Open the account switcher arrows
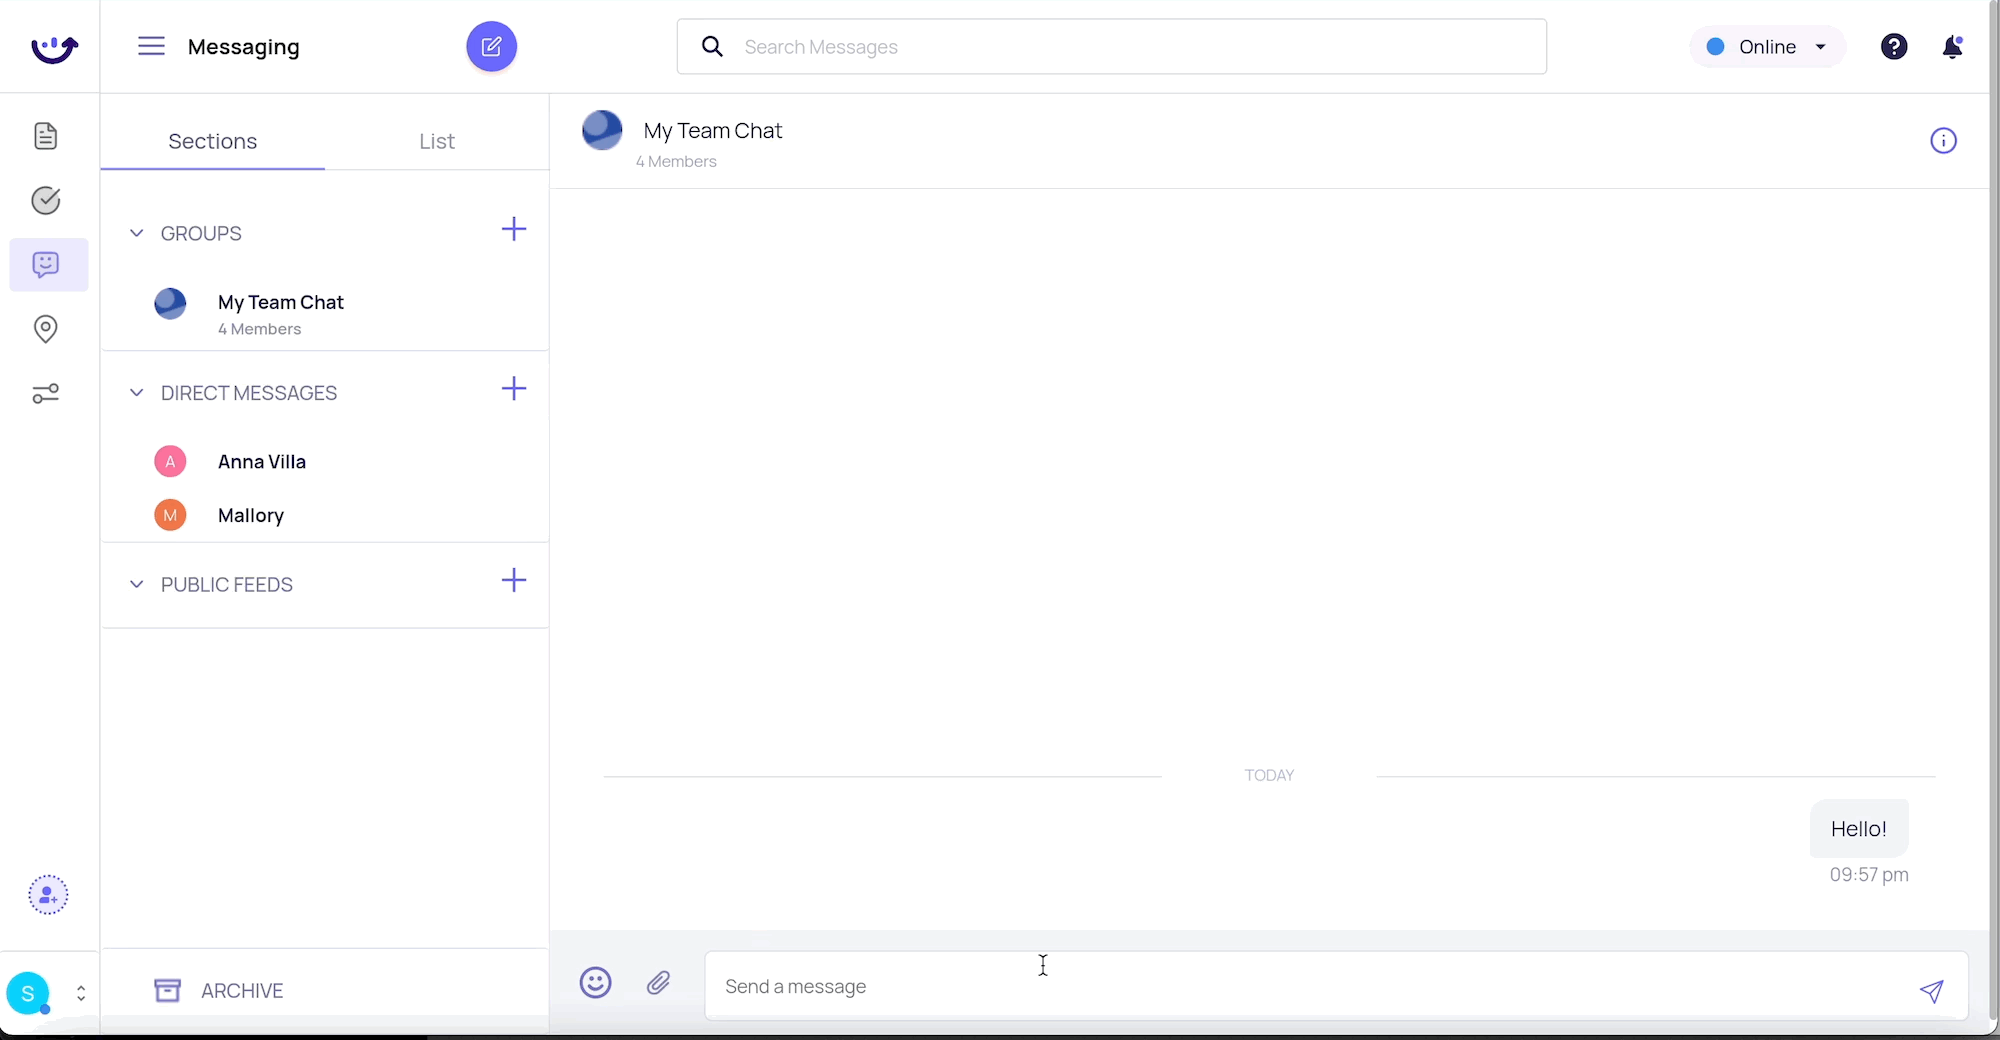The image size is (2000, 1040). coord(81,993)
